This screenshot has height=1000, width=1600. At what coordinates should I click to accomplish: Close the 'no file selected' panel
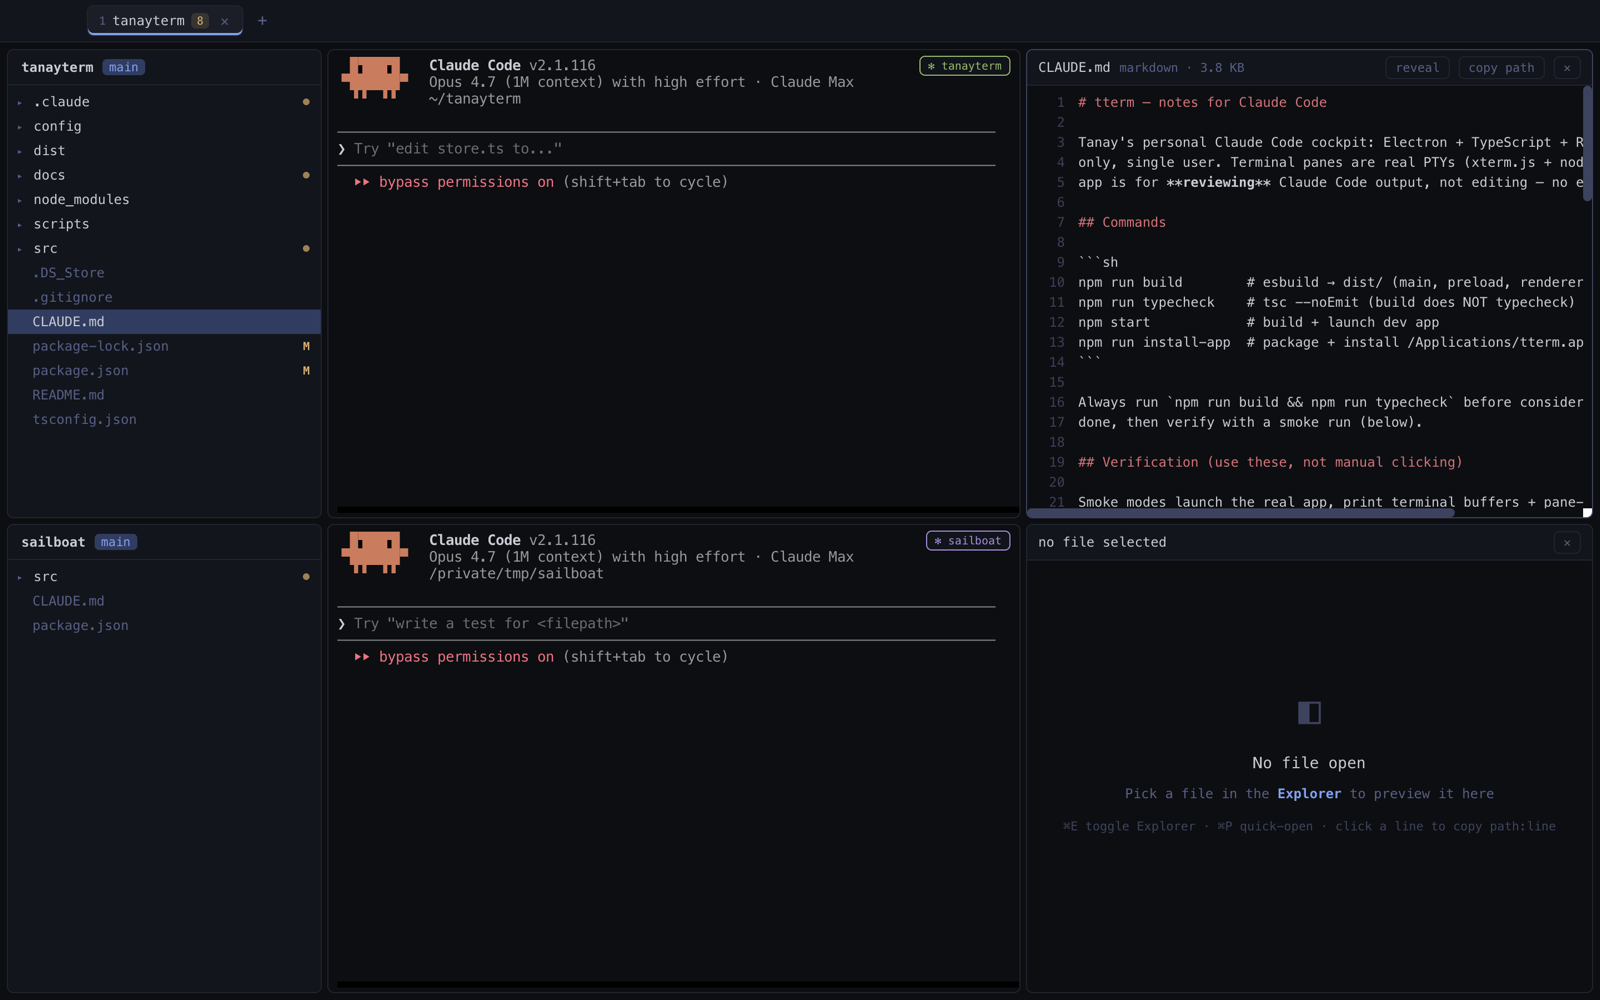coord(1567,542)
